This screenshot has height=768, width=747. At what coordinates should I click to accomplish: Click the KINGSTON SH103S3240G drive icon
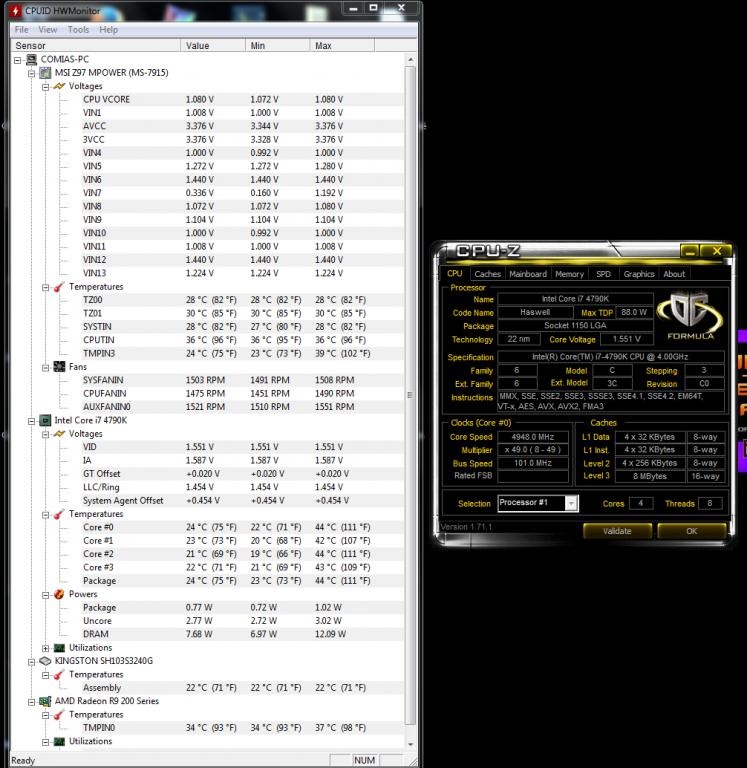pos(45,661)
